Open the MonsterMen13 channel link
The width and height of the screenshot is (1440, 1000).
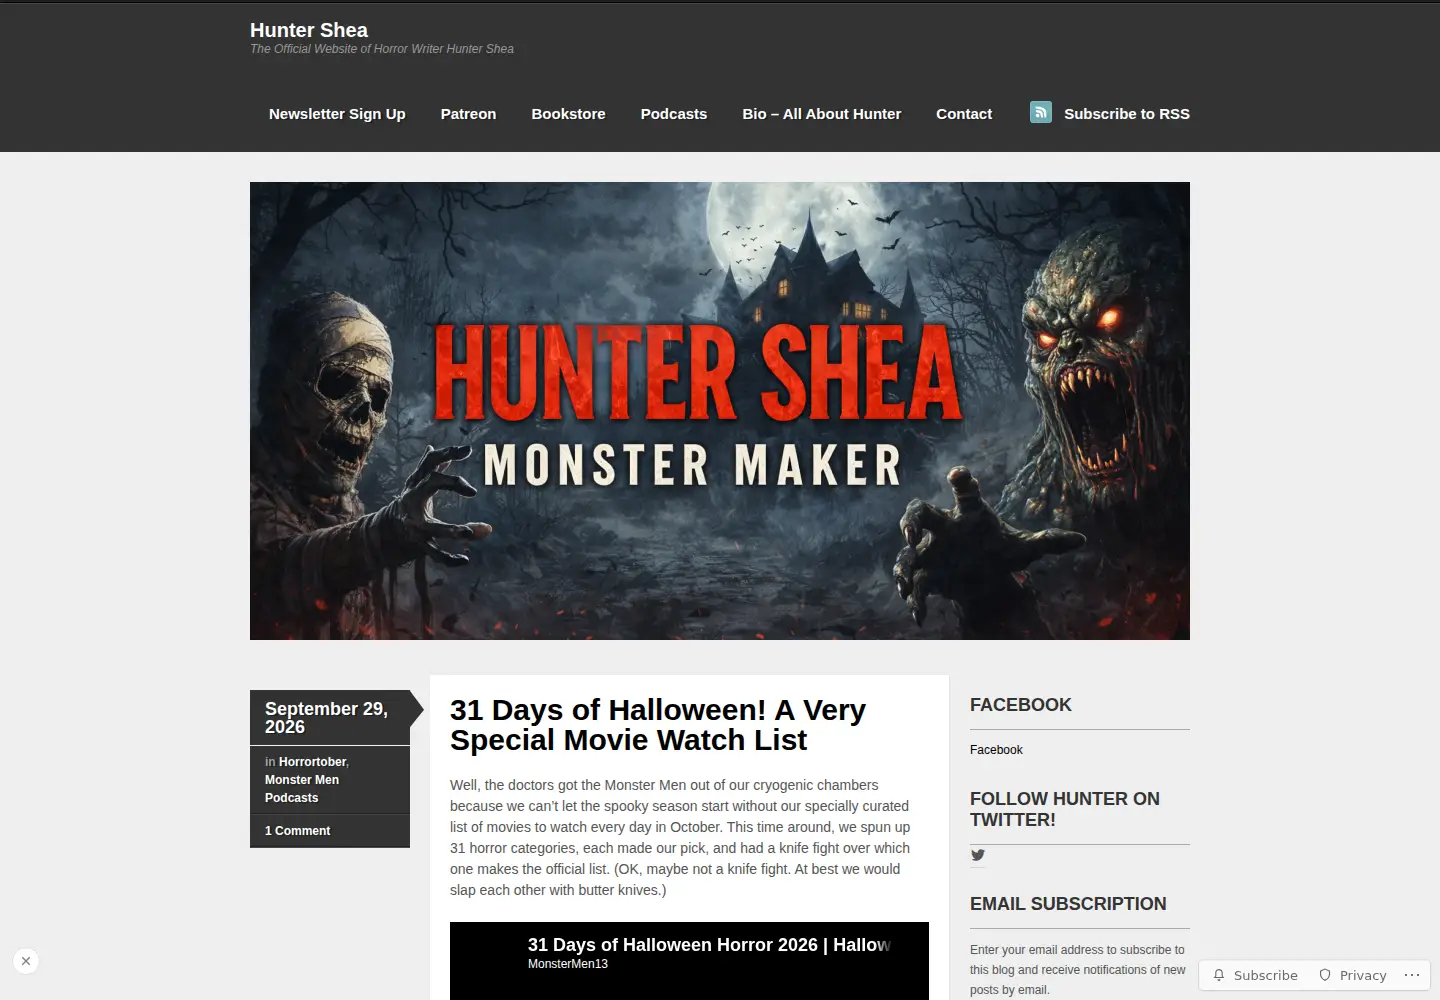pyautogui.click(x=568, y=964)
